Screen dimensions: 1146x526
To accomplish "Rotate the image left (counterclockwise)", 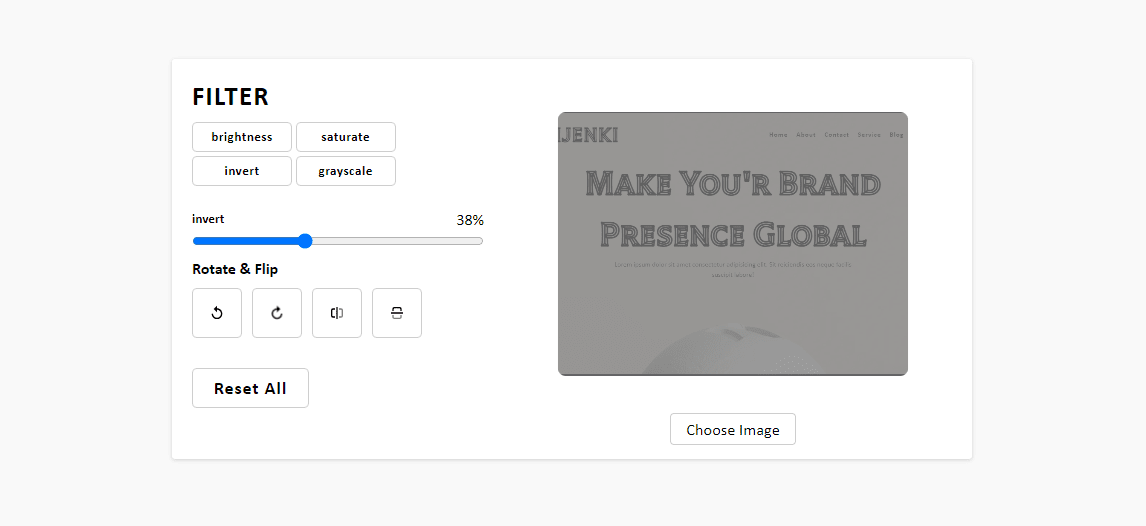I will click(x=217, y=313).
